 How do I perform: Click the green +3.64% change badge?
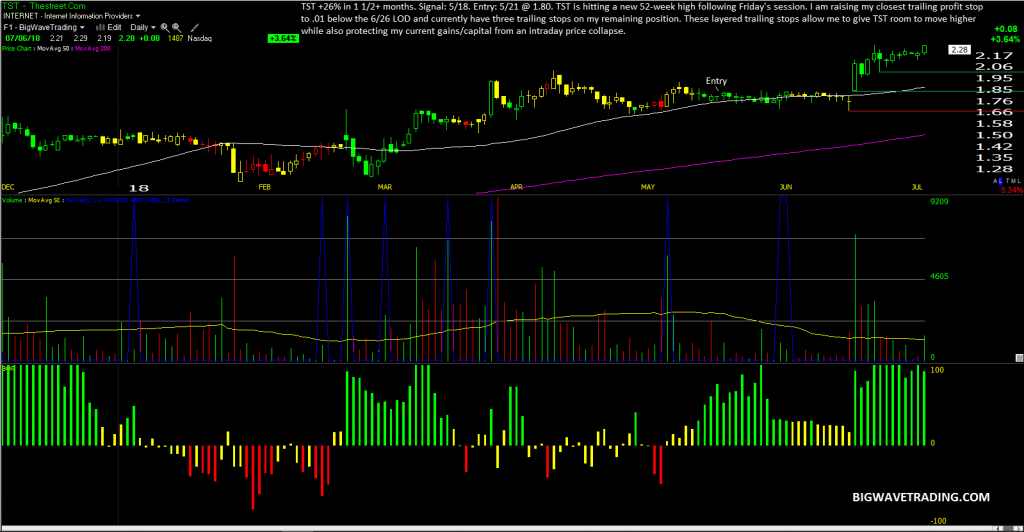point(283,39)
